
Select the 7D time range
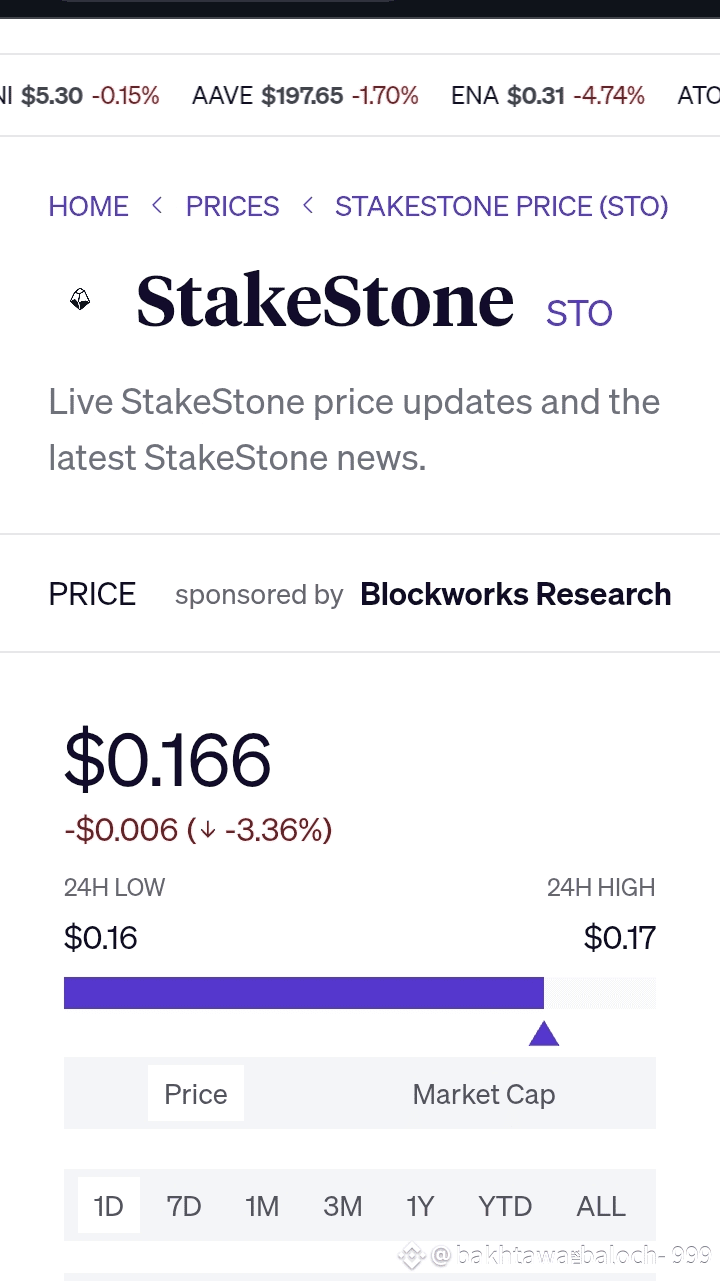click(x=184, y=1206)
